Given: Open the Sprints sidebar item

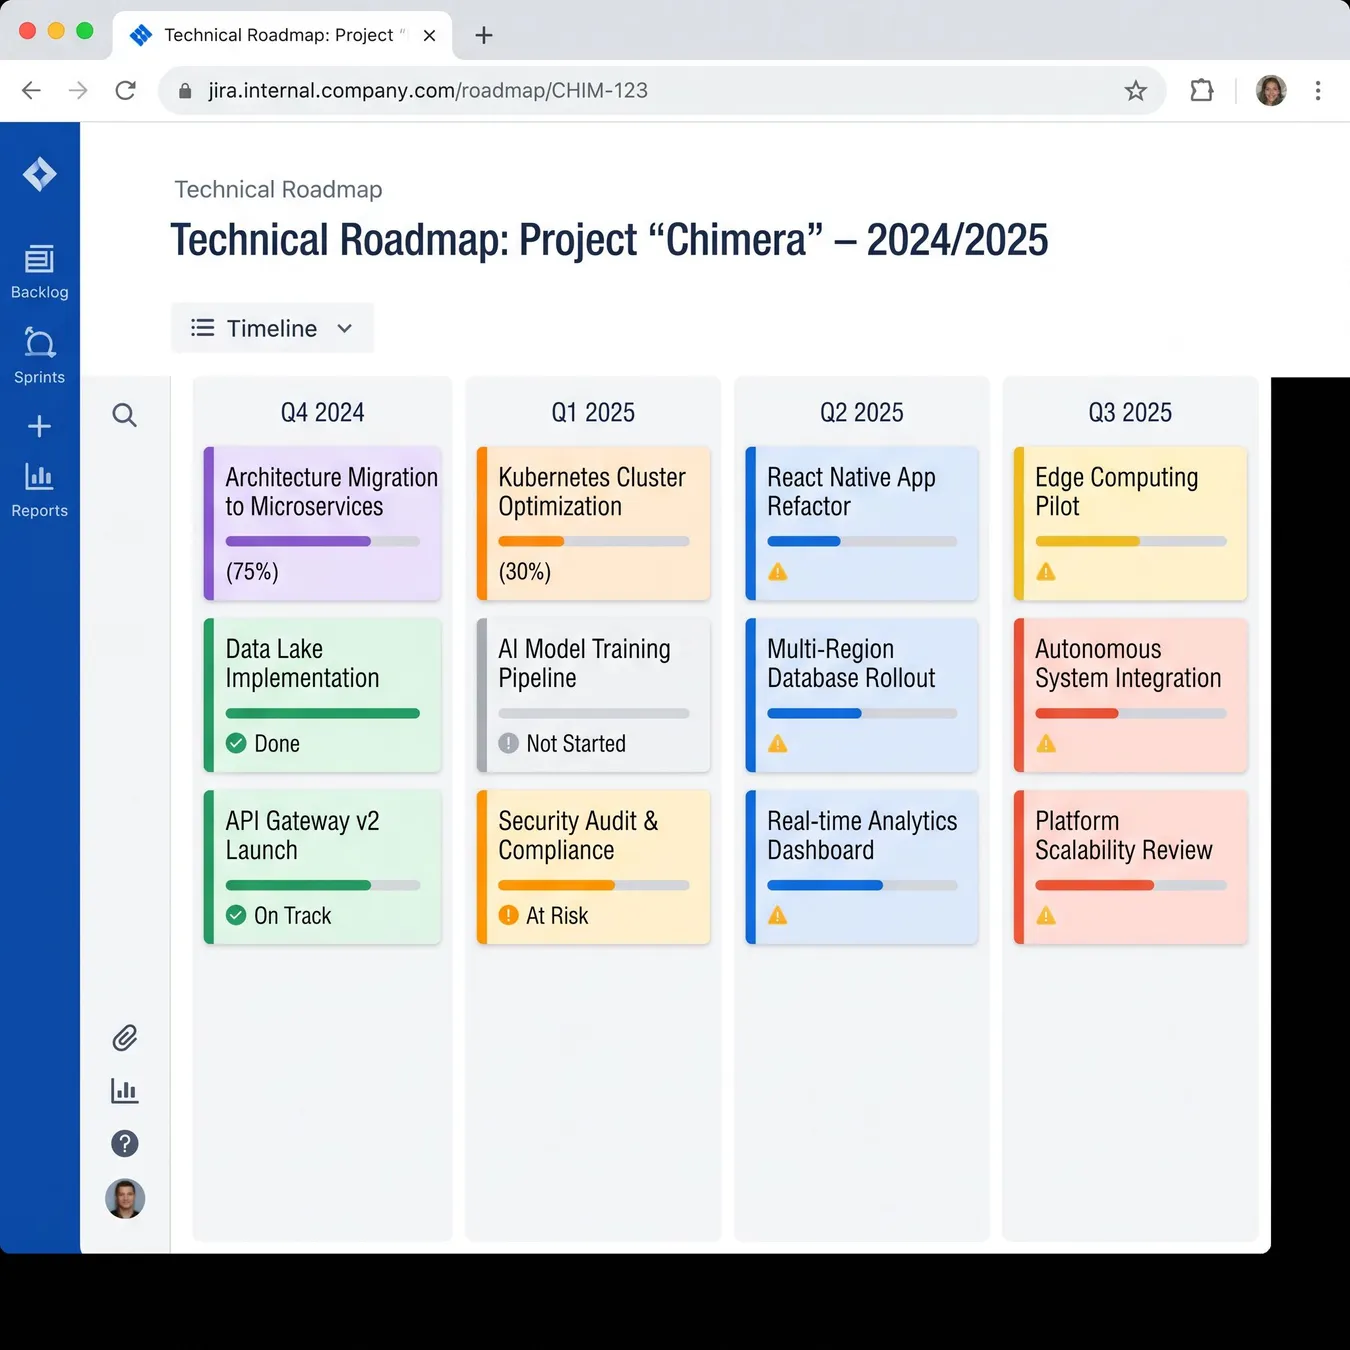Looking at the screenshot, I should (40, 356).
